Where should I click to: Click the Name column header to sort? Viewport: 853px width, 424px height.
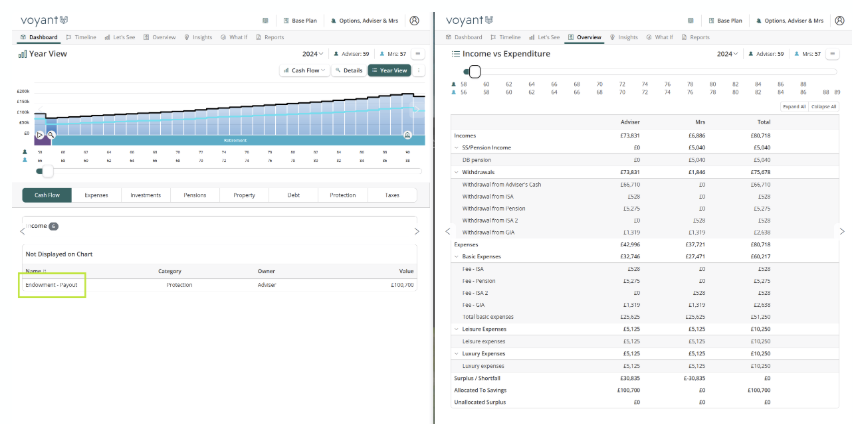(35, 271)
